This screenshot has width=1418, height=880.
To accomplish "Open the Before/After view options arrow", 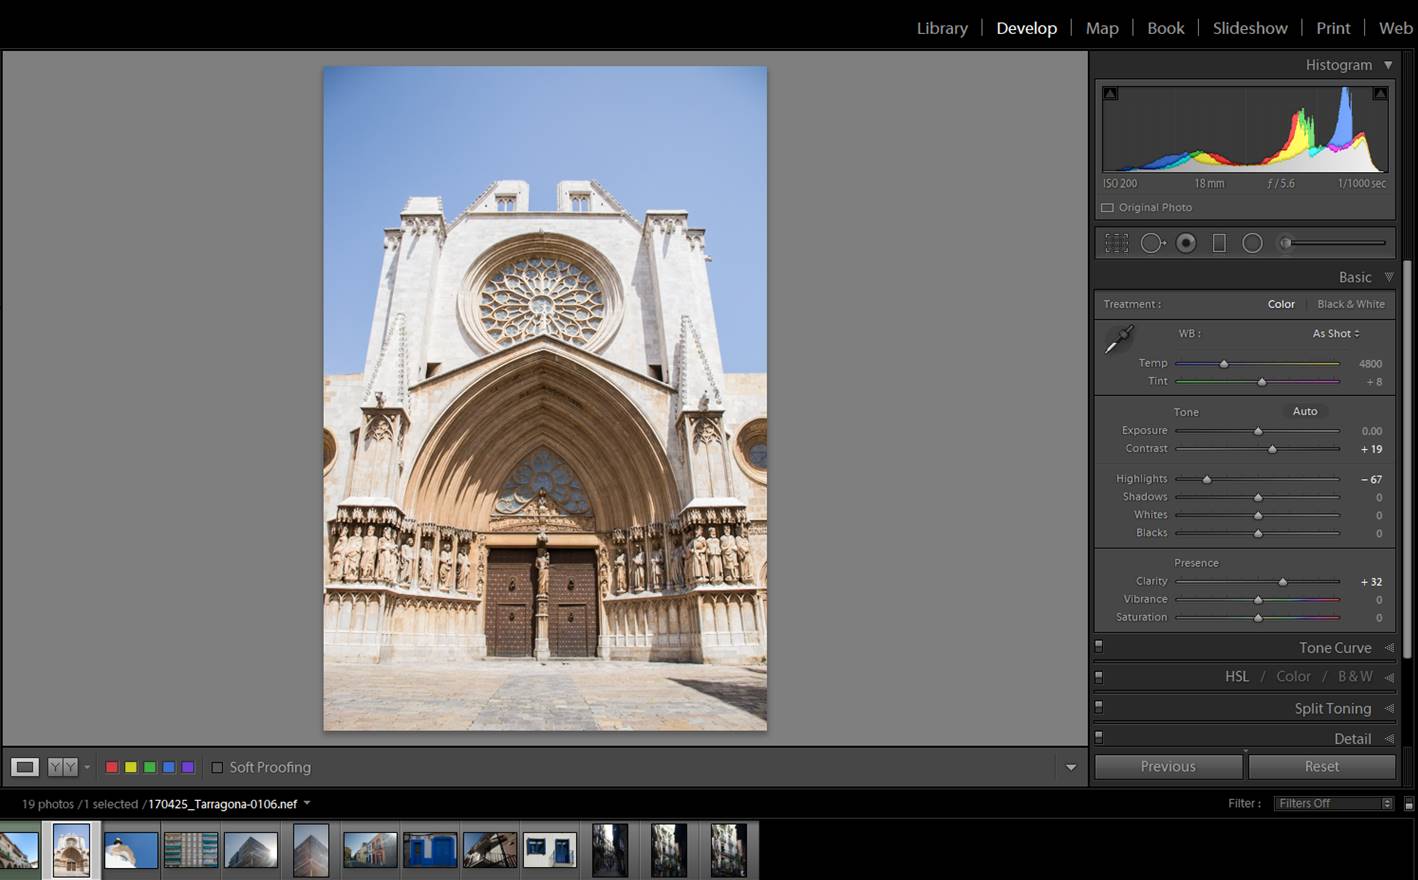I will [x=87, y=768].
